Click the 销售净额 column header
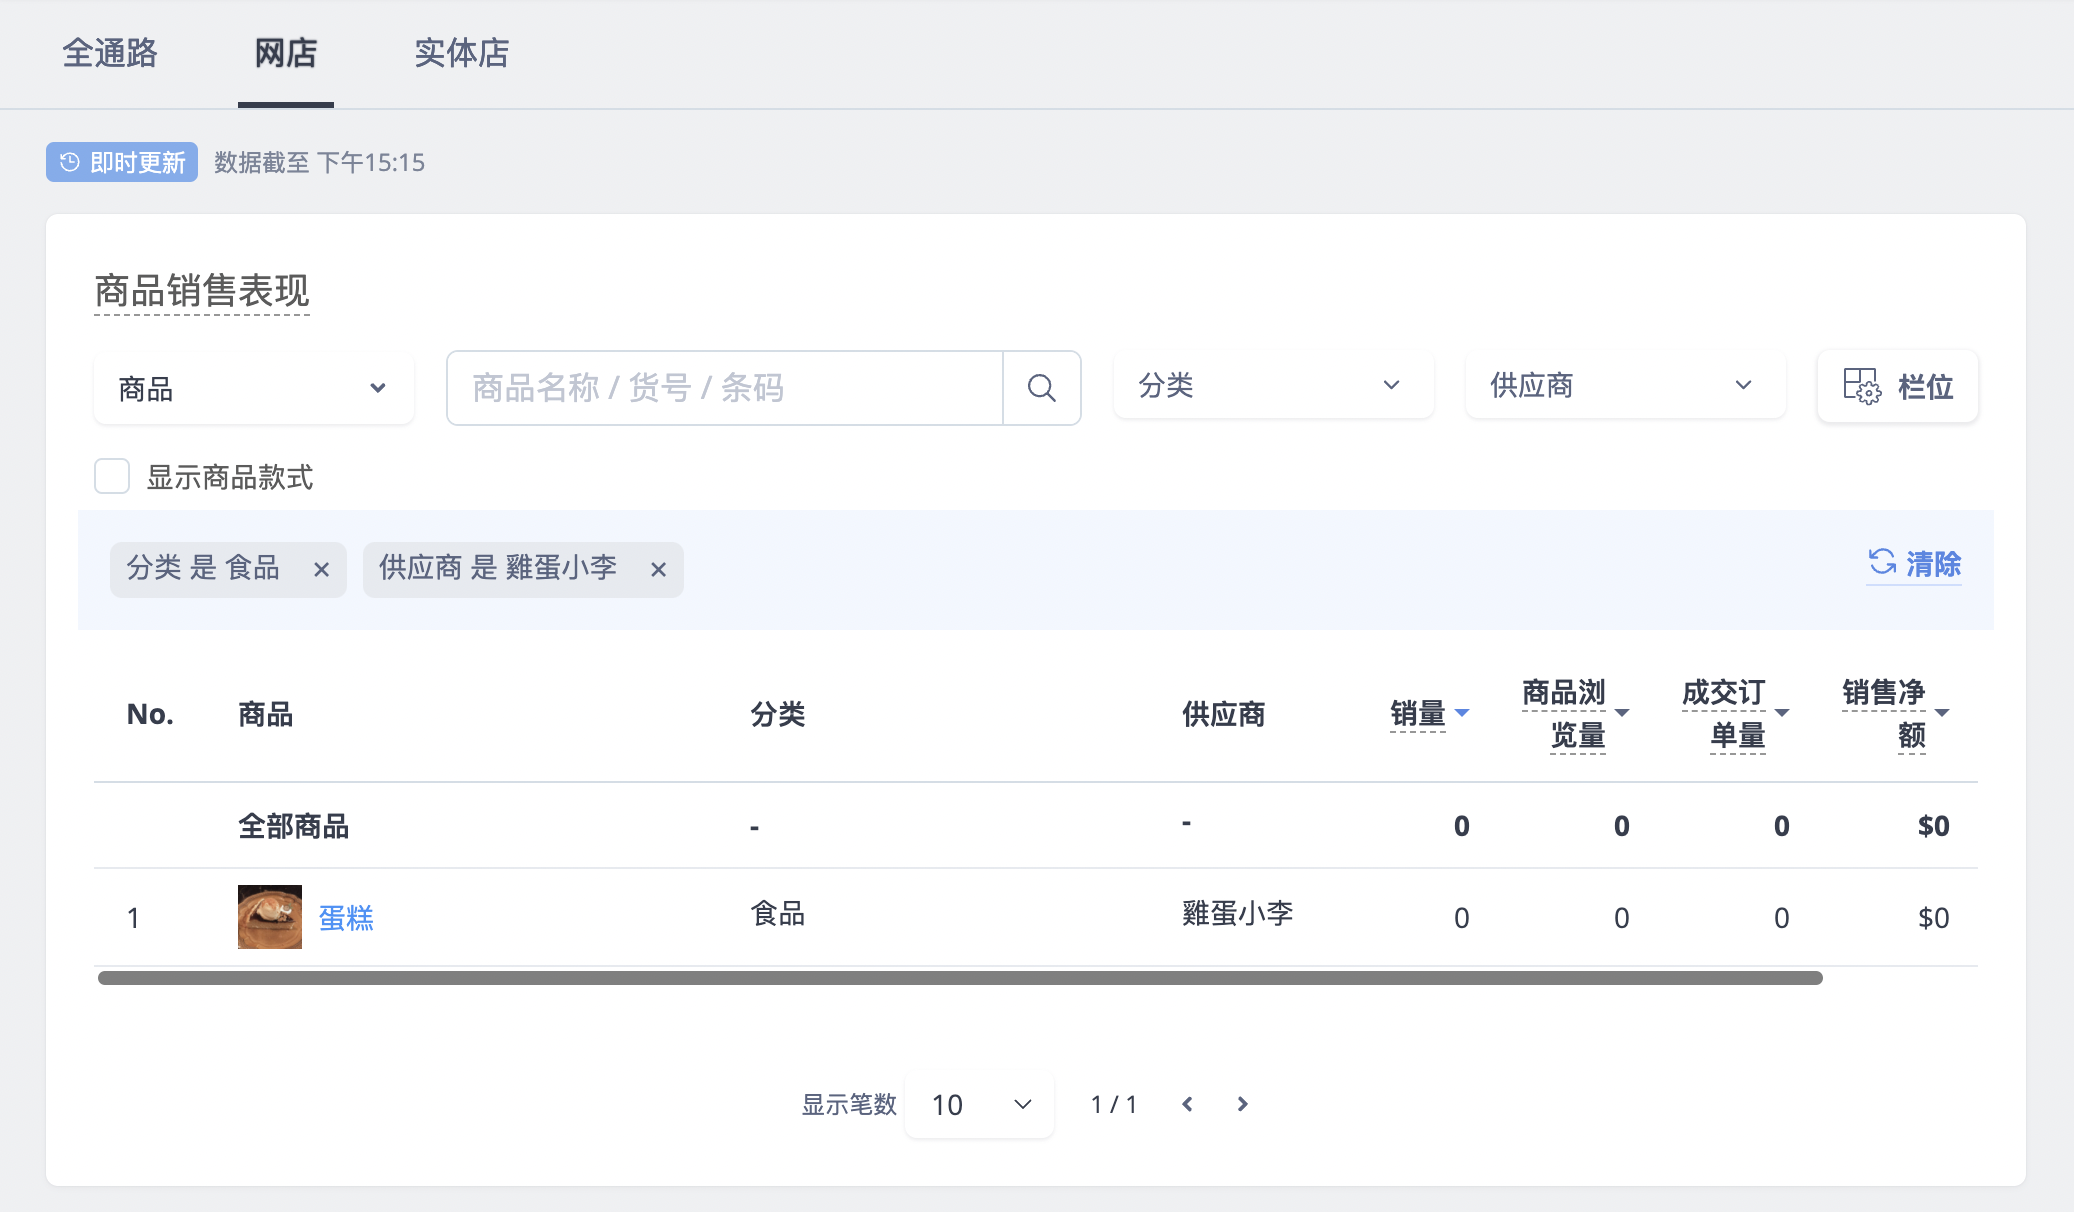 point(1884,714)
